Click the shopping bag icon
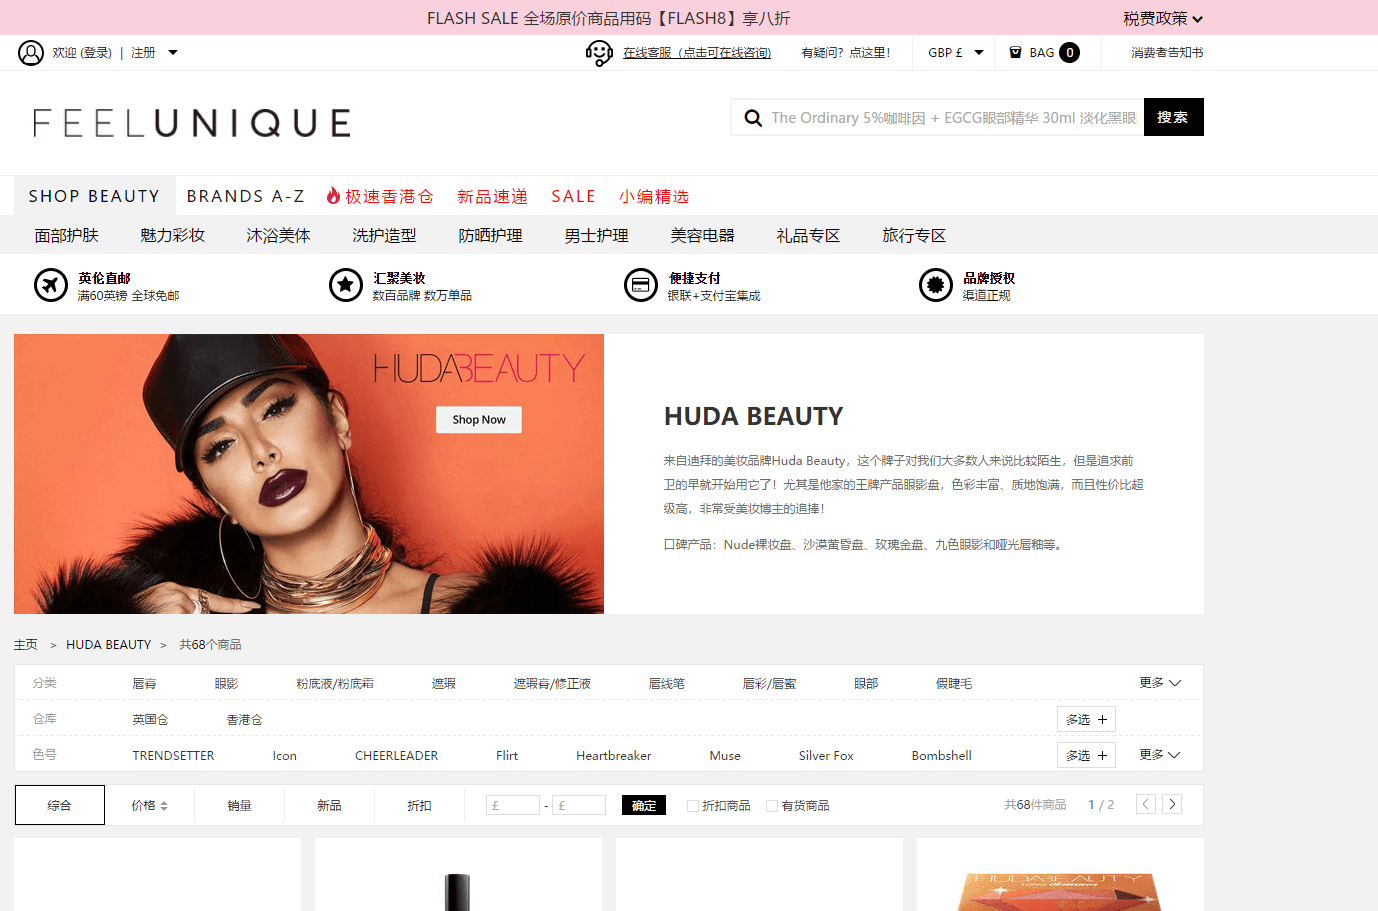The image size is (1378, 911). tap(1015, 53)
